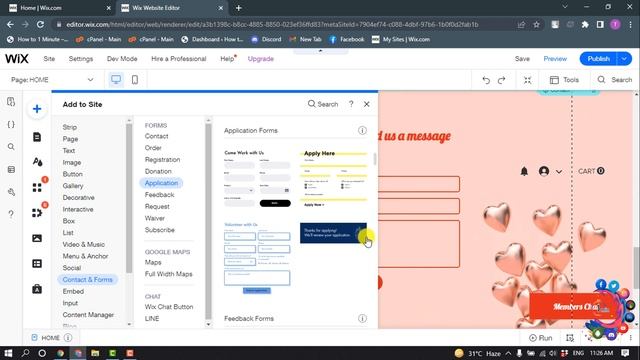640x360 pixels.
Task: Choose the Subscribe forms subcategory
Action: click(x=160, y=230)
